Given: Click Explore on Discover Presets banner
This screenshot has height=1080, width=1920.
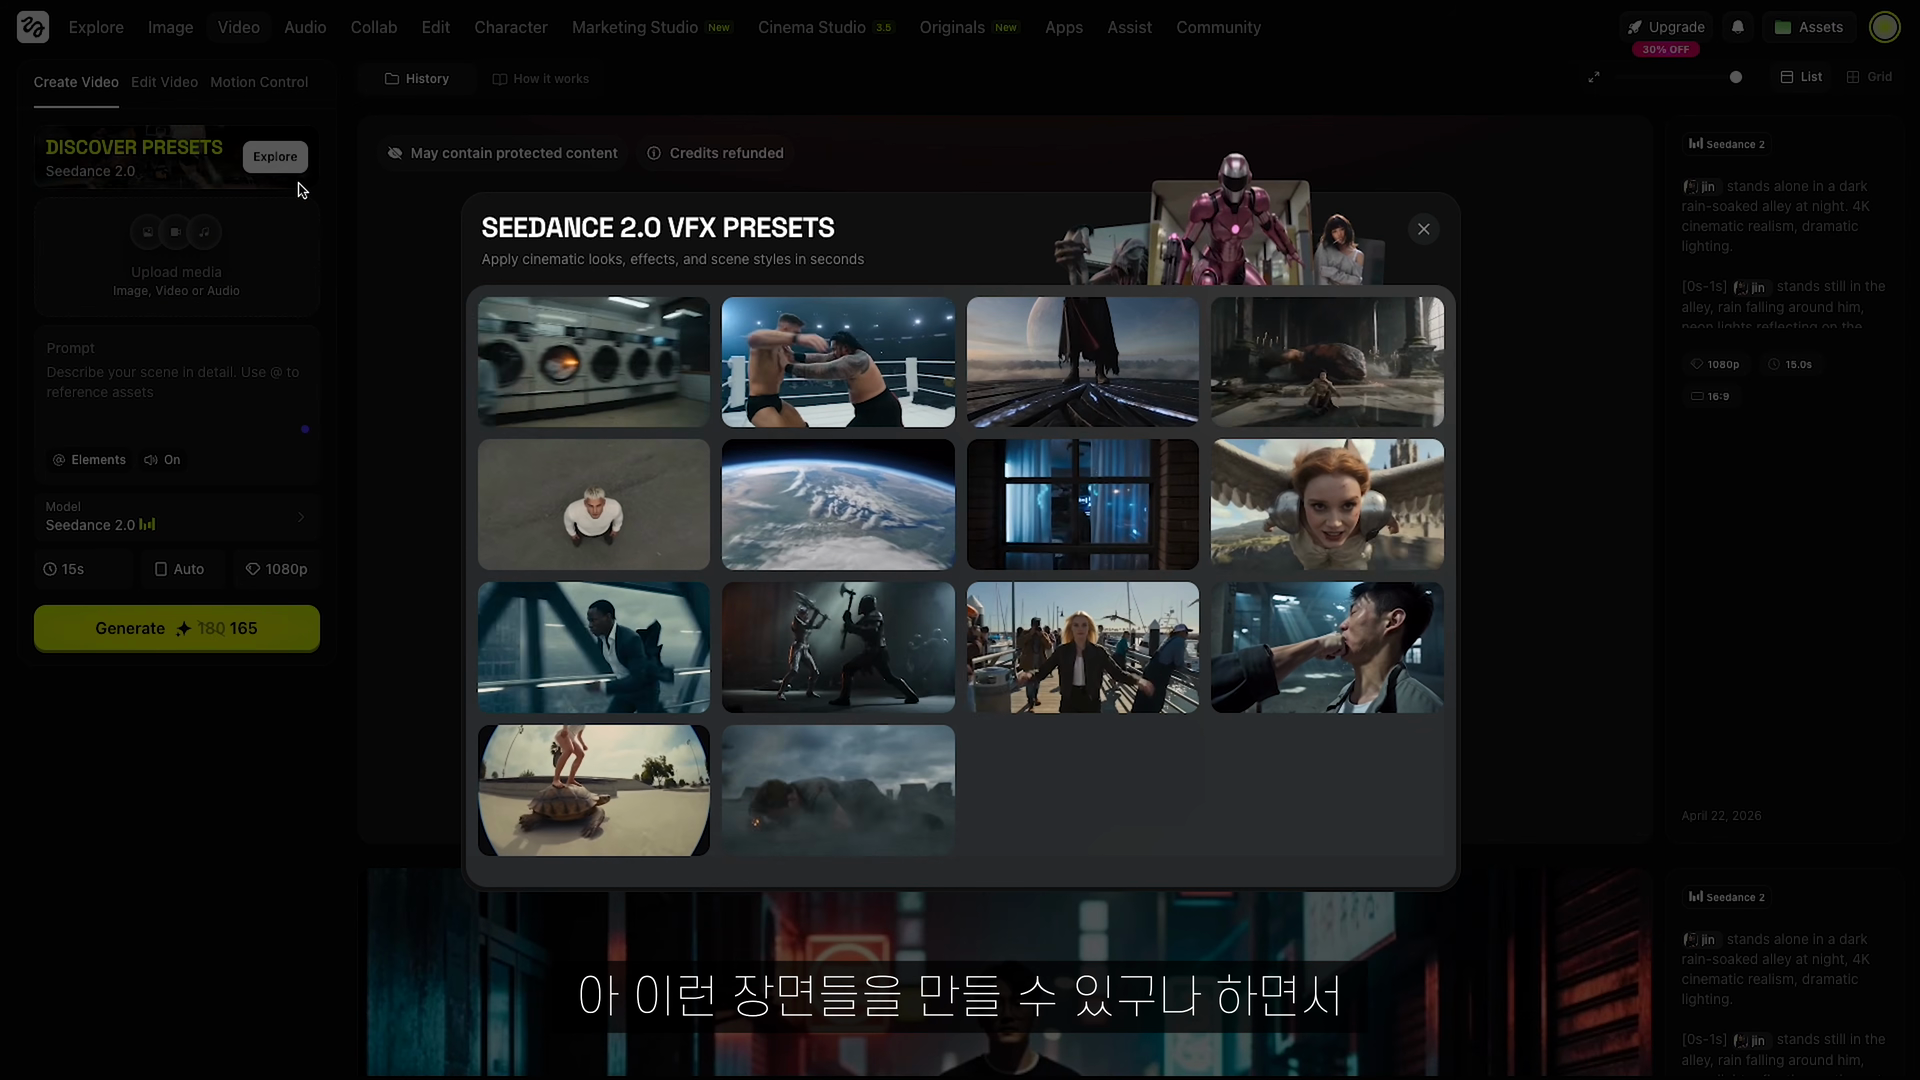Looking at the screenshot, I should pyautogui.click(x=275, y=157).
